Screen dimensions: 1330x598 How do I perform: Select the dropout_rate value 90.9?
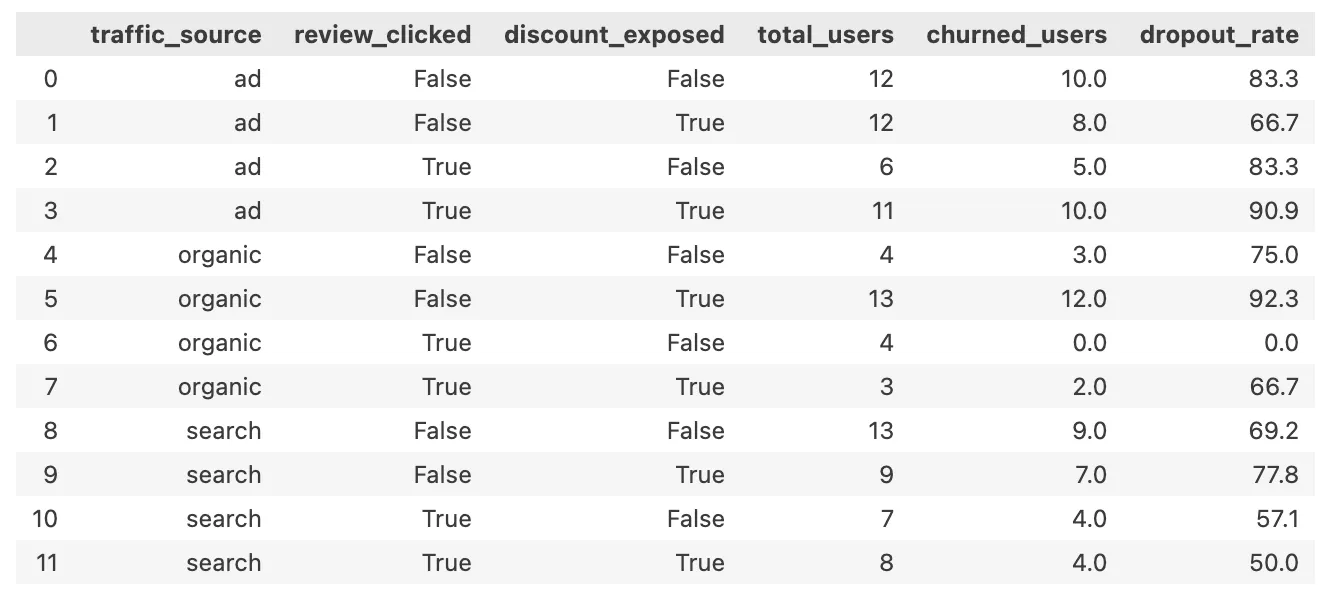(1274, 211)
